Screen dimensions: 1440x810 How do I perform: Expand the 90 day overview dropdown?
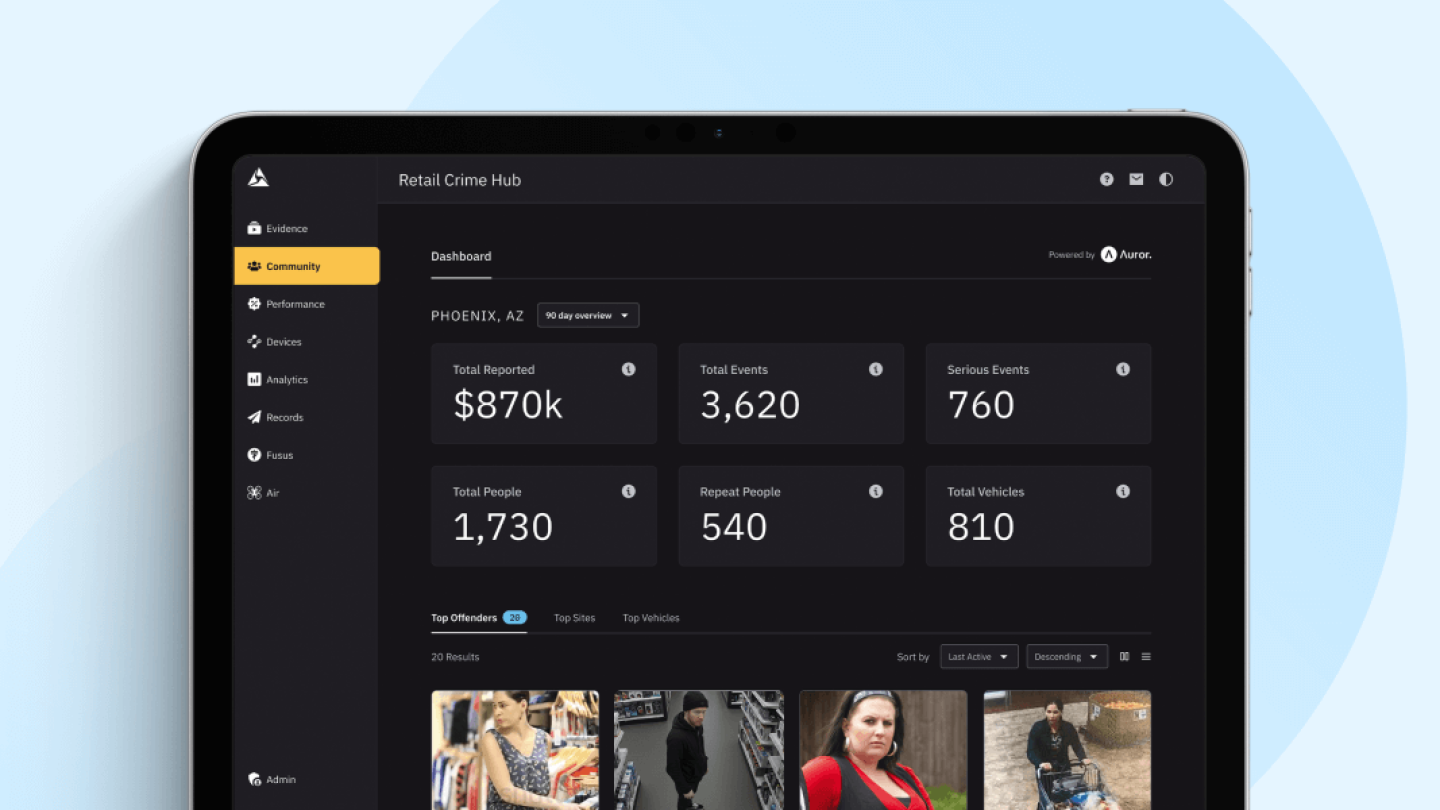tap(588, 316)
